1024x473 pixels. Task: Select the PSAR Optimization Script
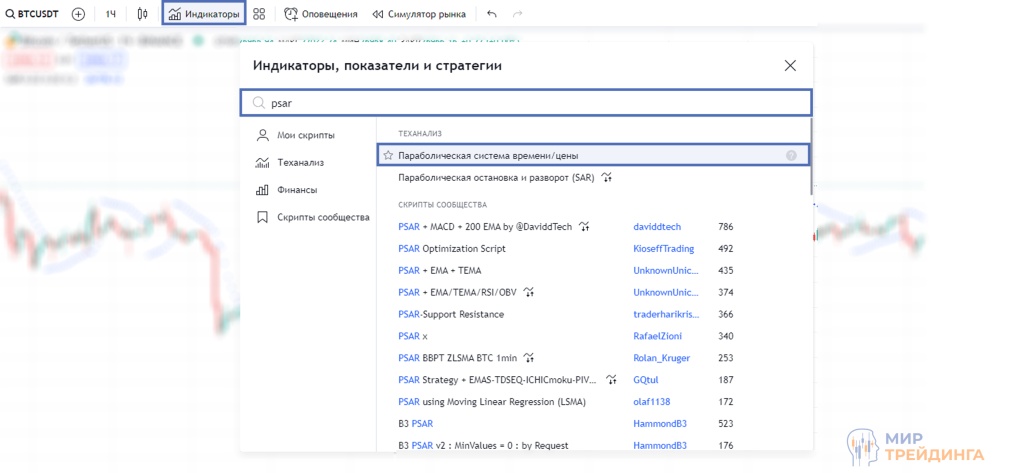click(451, 249)
